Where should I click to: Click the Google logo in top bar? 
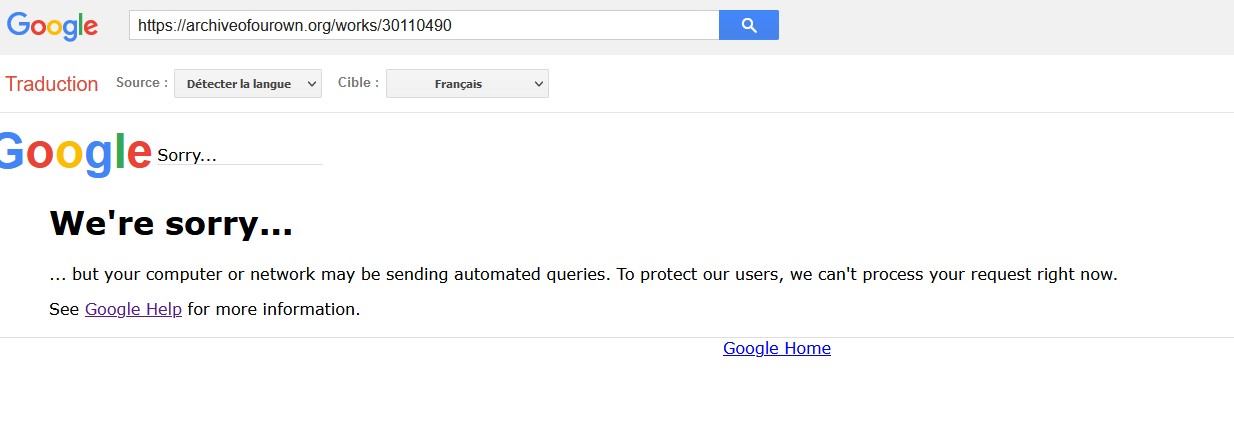(x=53, y=26)
